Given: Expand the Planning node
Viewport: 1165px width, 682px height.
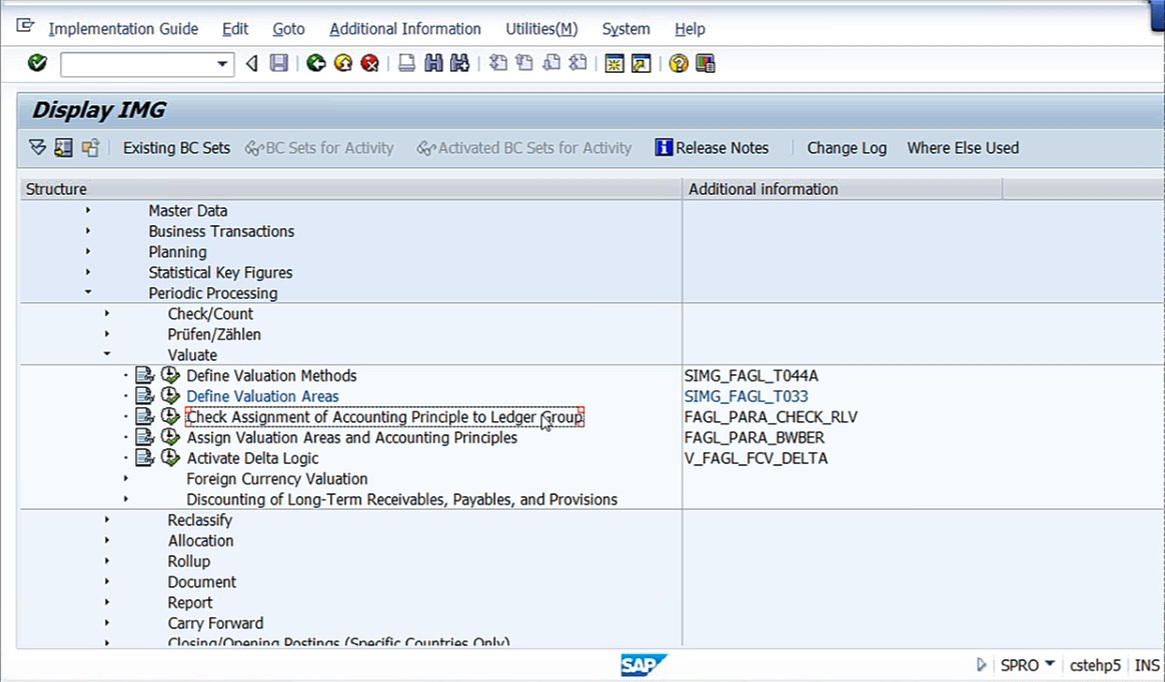Looking at the screenshot, I should click(x=88, y=252).
